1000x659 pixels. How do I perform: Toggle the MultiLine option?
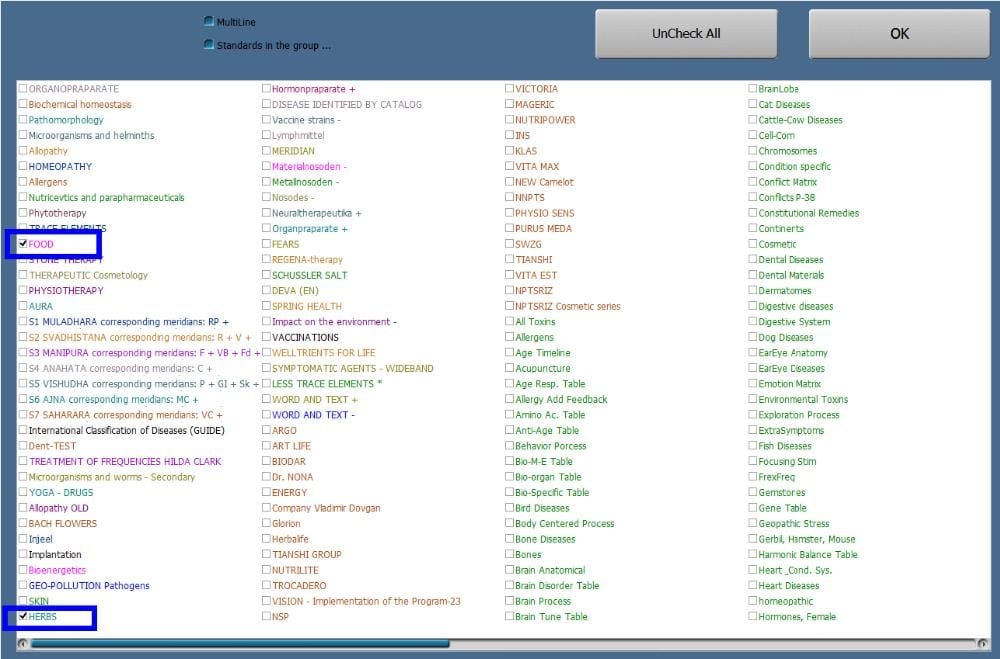pos(208,21)
